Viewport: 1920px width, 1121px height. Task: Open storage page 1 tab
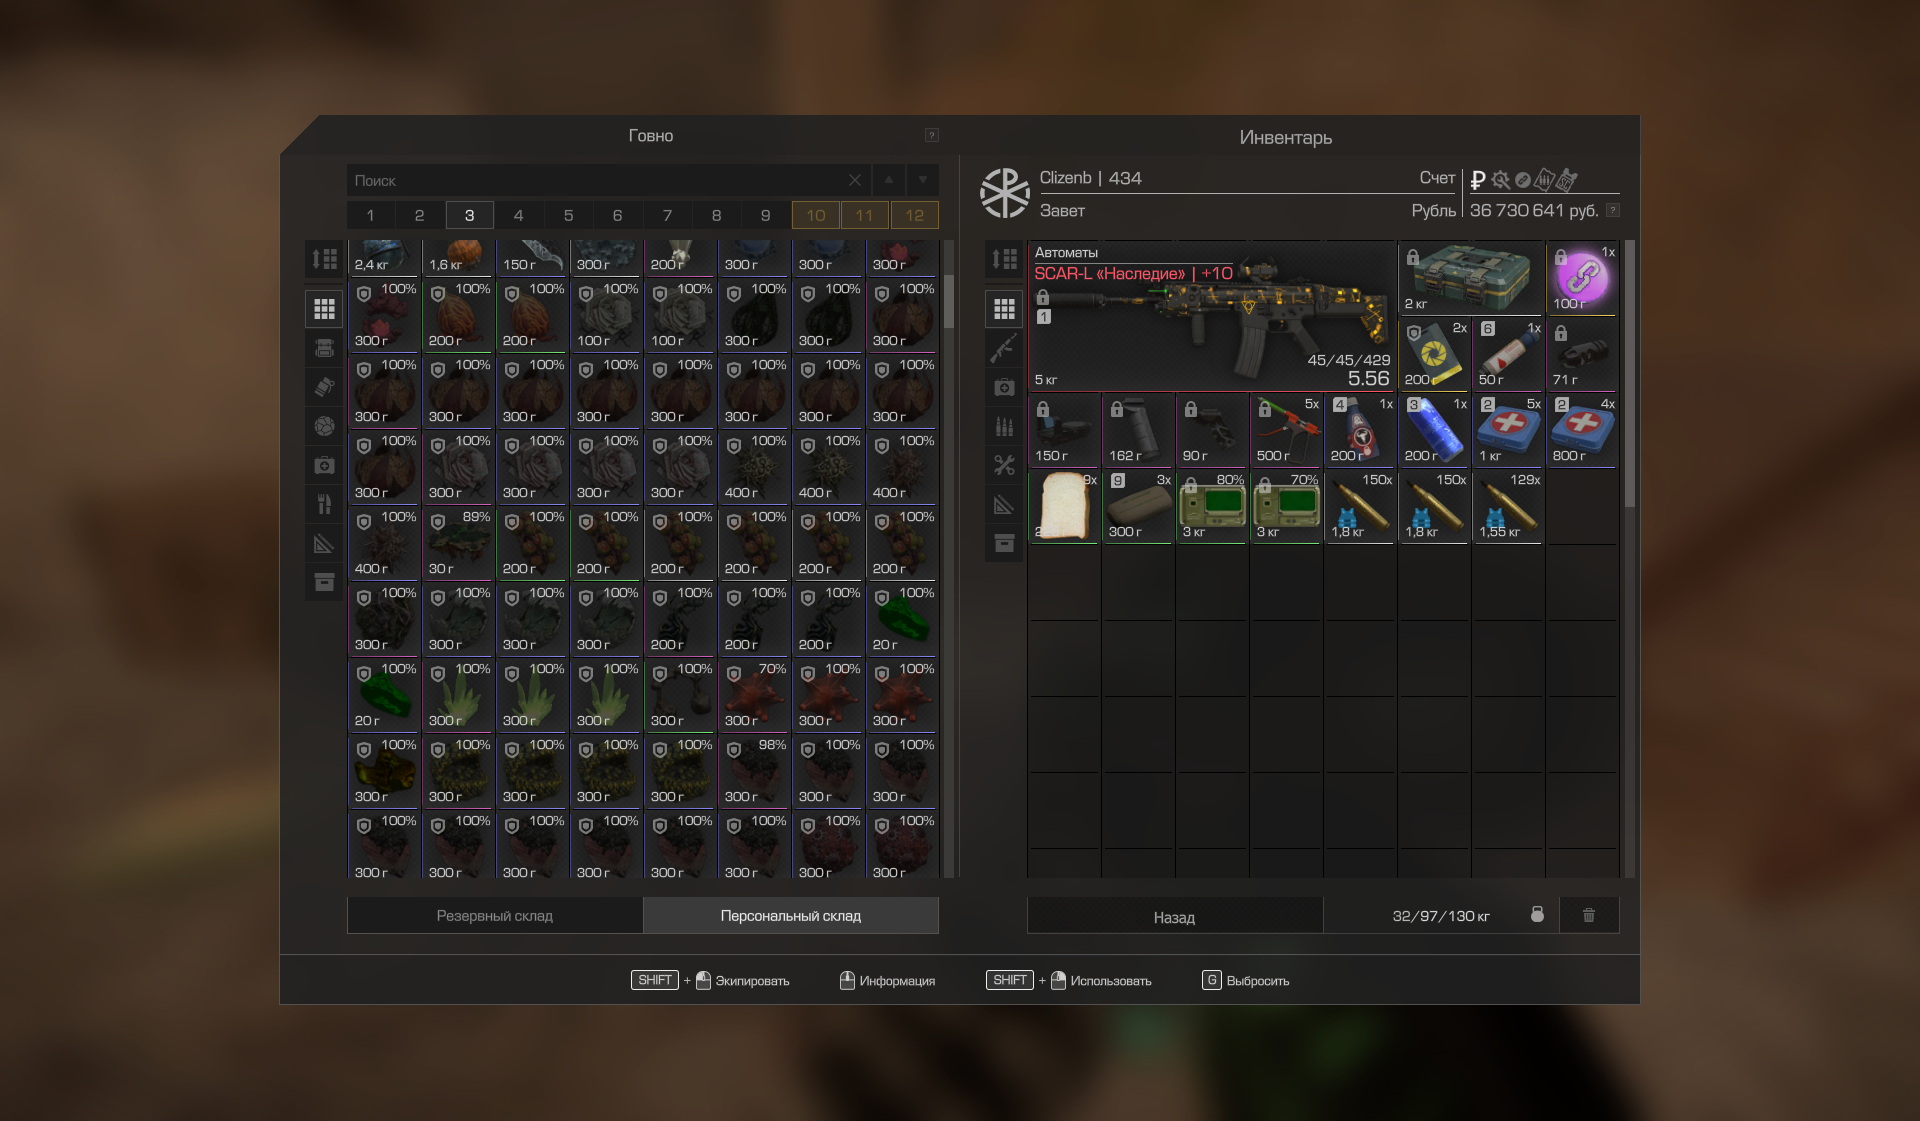(371, 215)
